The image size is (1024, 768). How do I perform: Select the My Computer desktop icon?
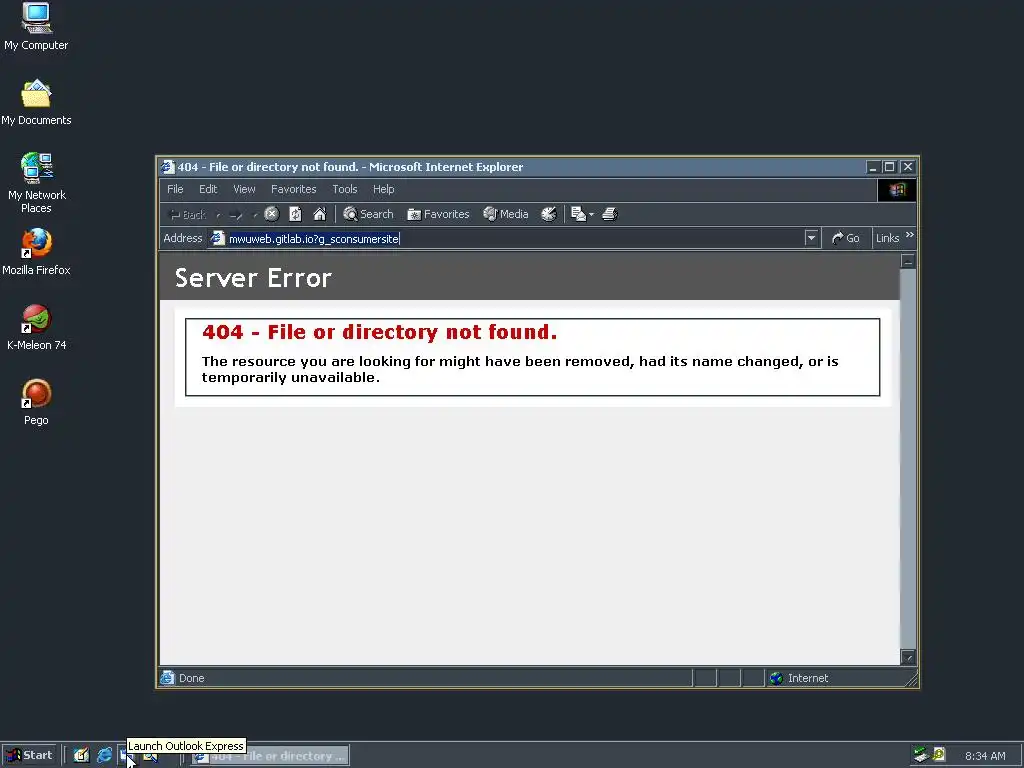[36, 27]
